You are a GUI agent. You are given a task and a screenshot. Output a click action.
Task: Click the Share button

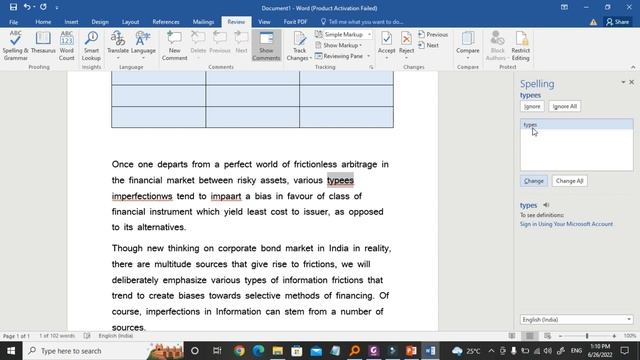pyautogui.click(x=618, y=22)
